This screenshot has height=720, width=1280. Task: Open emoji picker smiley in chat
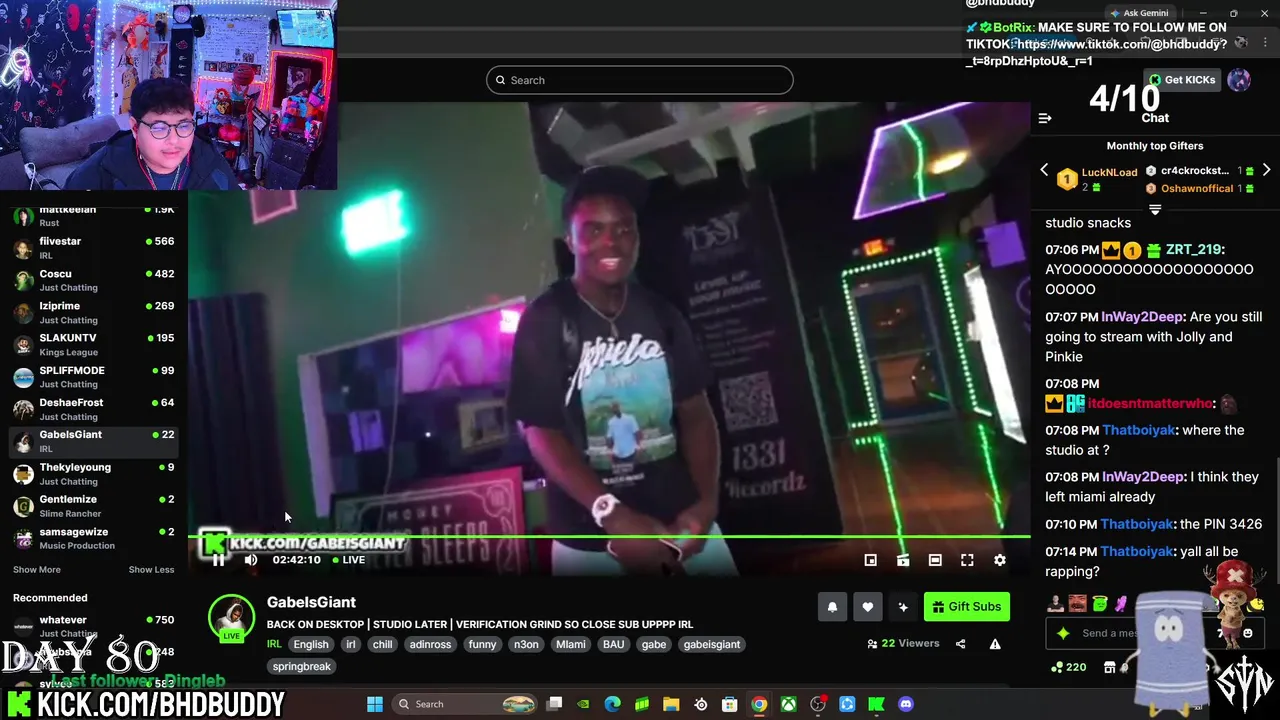pyautogui.click(x=1247, y=633)
